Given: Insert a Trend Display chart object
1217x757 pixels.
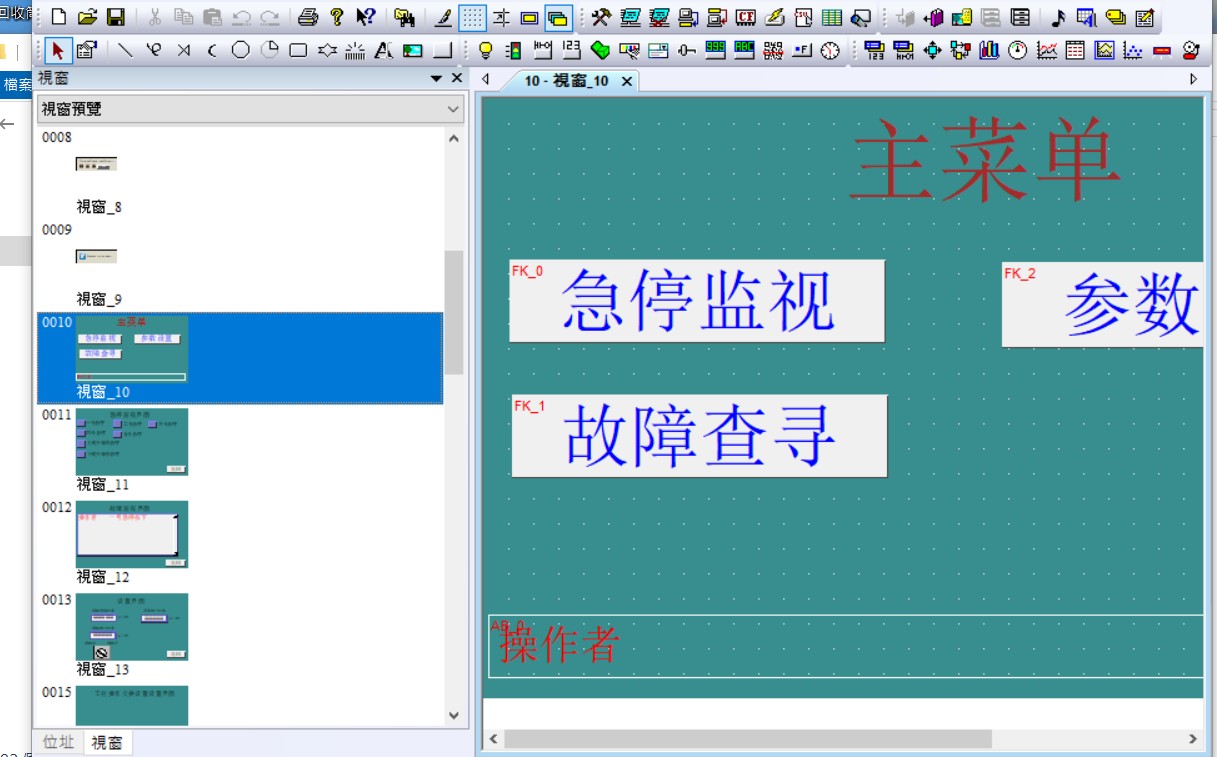Looking at the screenshot, I should 1046,50.
